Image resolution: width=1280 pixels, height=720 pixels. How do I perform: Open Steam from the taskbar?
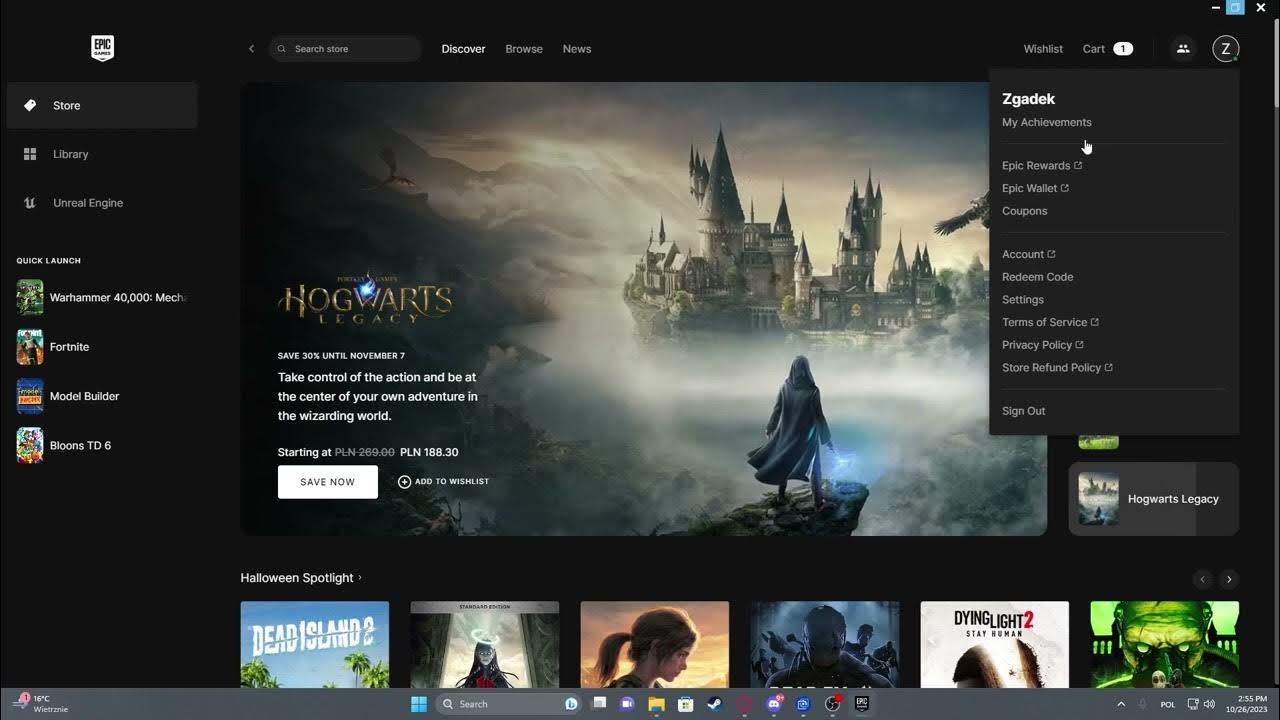pyautogui.click(x=713, y=704)
